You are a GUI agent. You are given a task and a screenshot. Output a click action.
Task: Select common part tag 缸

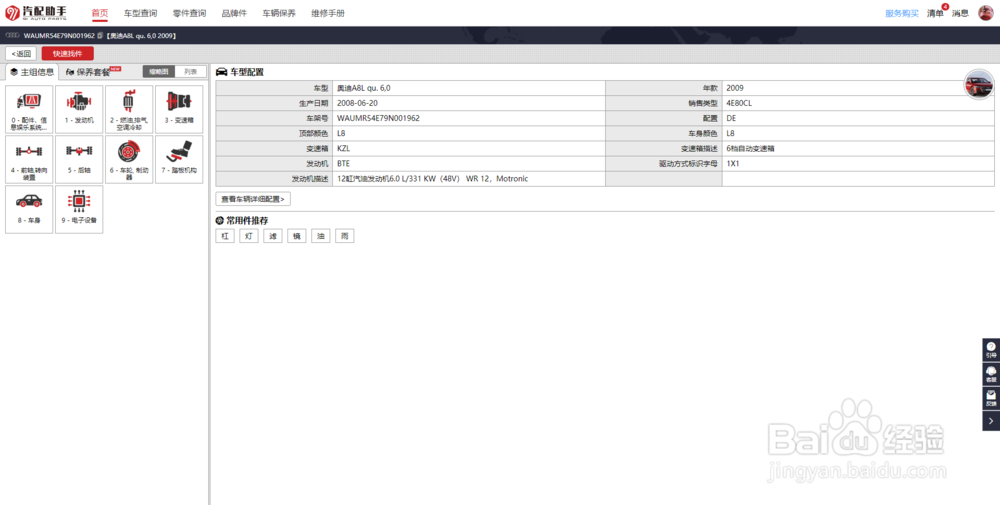tap(225, 236)
